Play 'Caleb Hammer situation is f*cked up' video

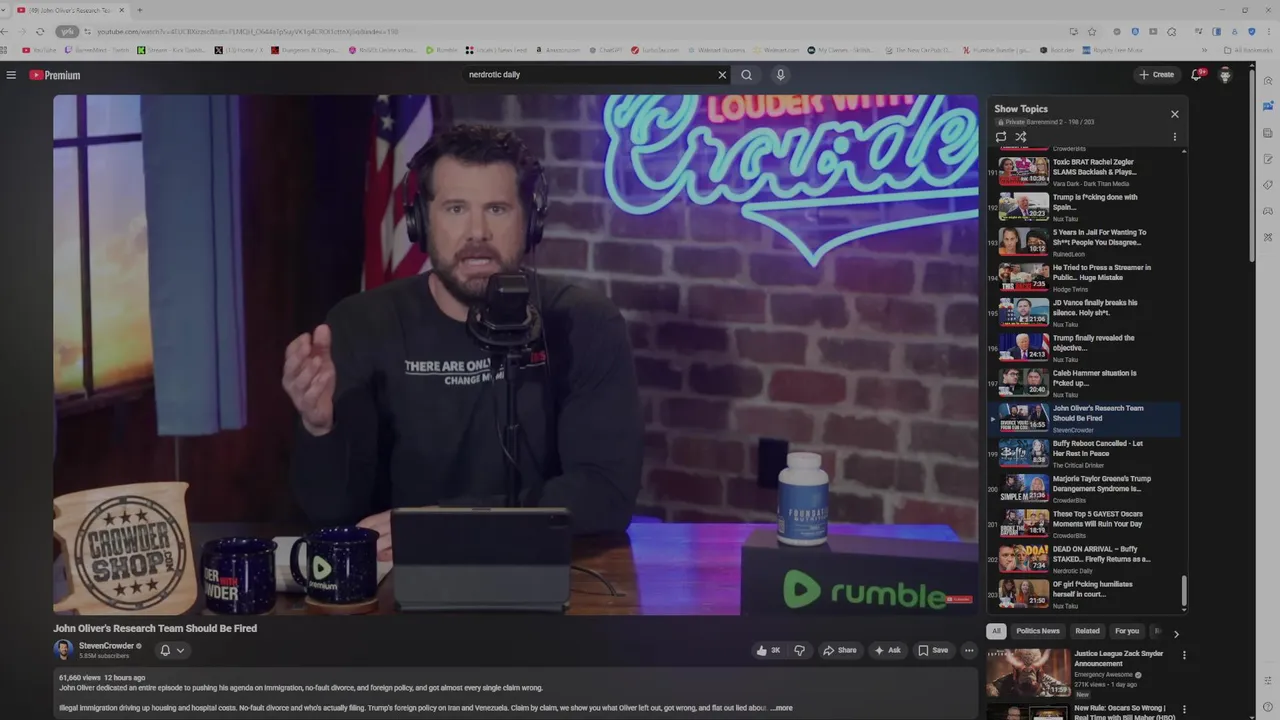point(1084,382)
